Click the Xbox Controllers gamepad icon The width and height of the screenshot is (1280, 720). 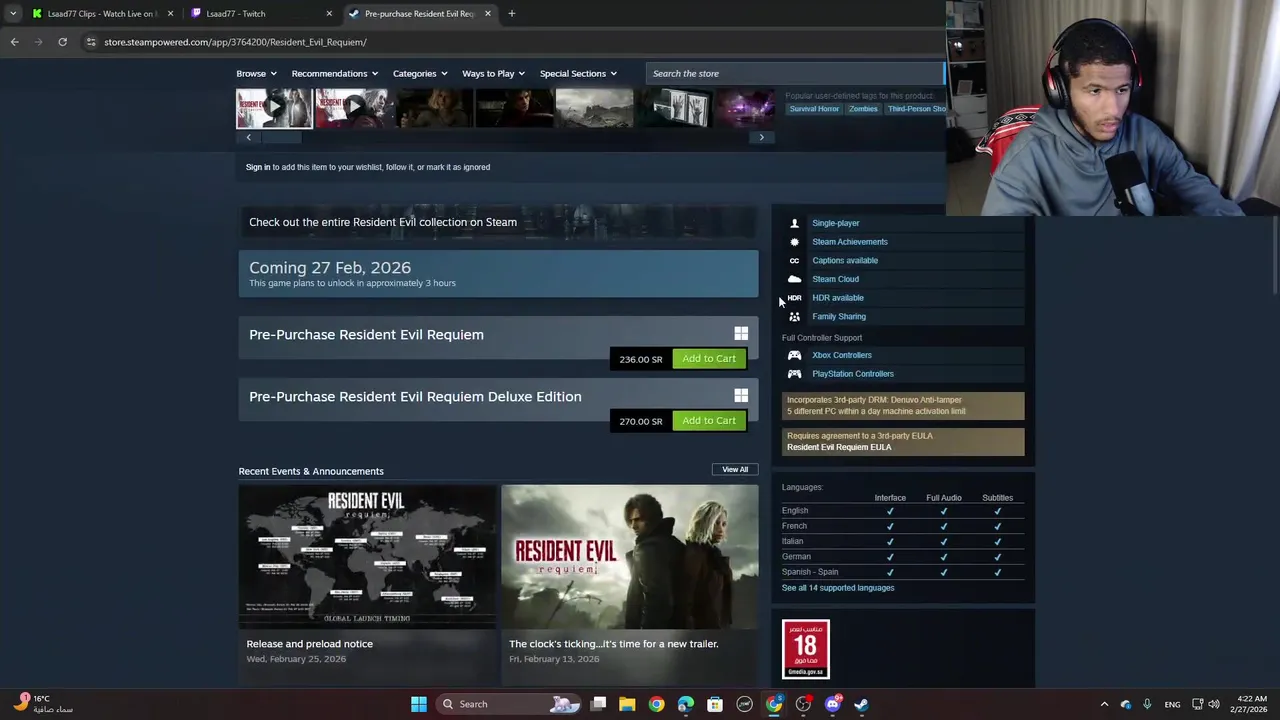tap(794, 355)
